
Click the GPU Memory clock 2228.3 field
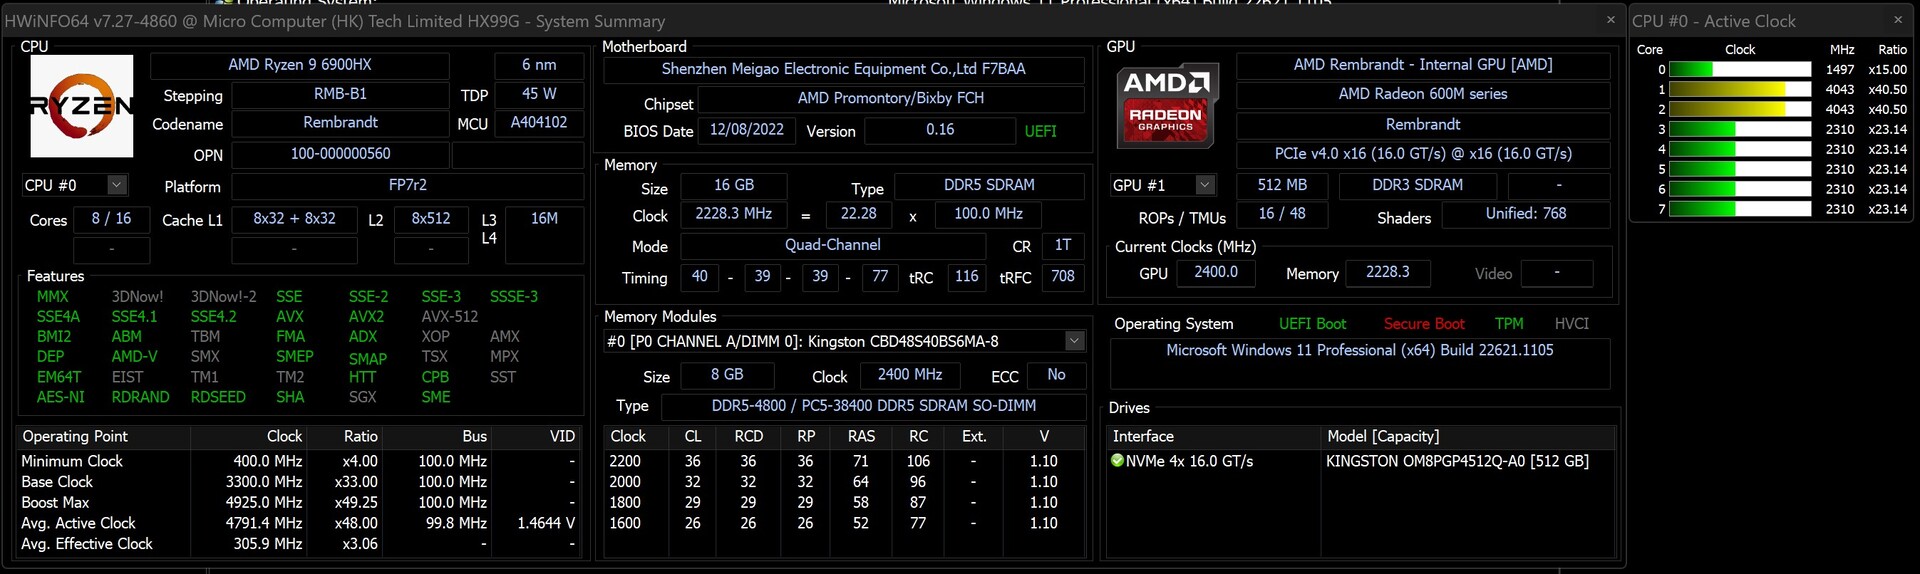[x=1388, y=273]
